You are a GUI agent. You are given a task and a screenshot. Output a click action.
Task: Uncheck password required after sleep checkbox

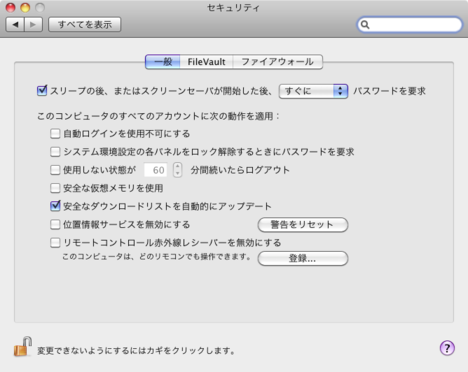coord(42,91)
